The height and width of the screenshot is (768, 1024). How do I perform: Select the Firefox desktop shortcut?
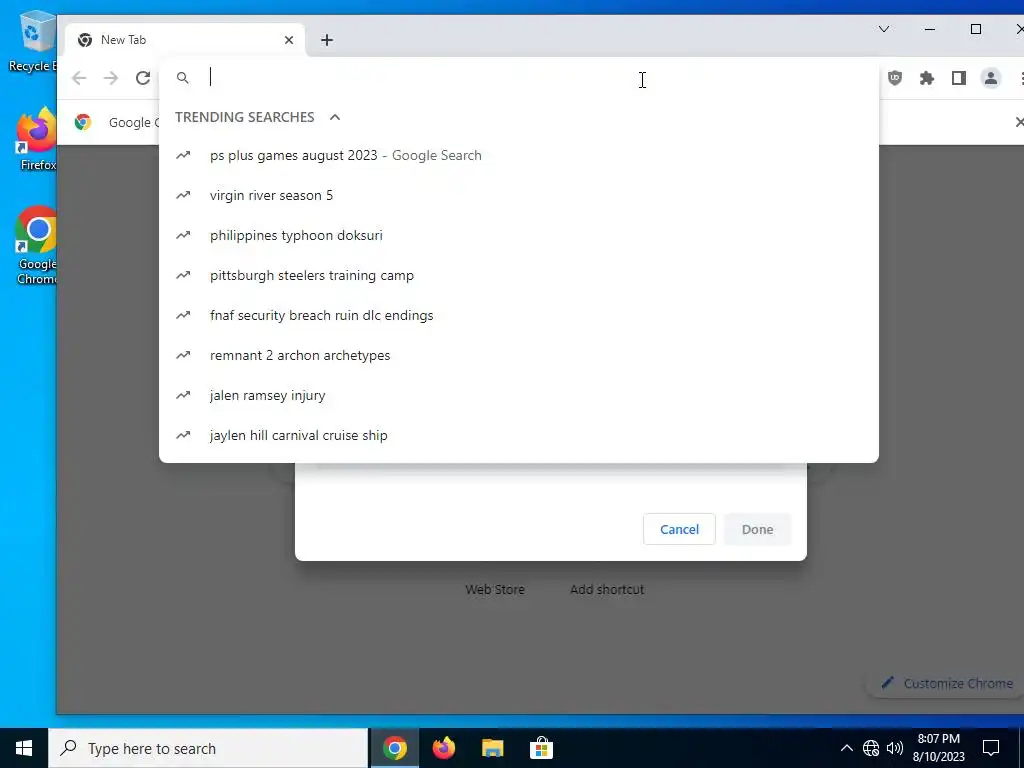(37, 138)
